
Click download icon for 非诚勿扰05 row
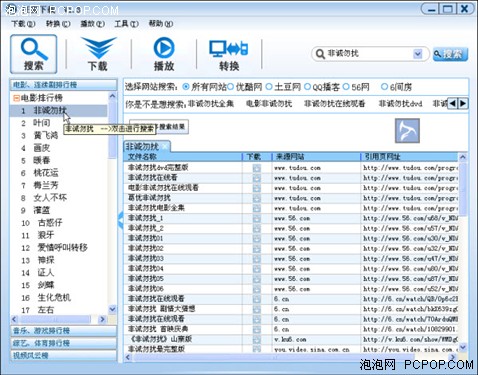point(257,279)
